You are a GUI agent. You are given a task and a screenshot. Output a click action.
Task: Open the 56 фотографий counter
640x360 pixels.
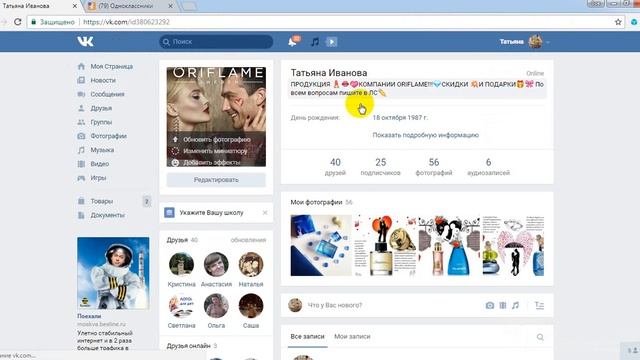[433, 167]
